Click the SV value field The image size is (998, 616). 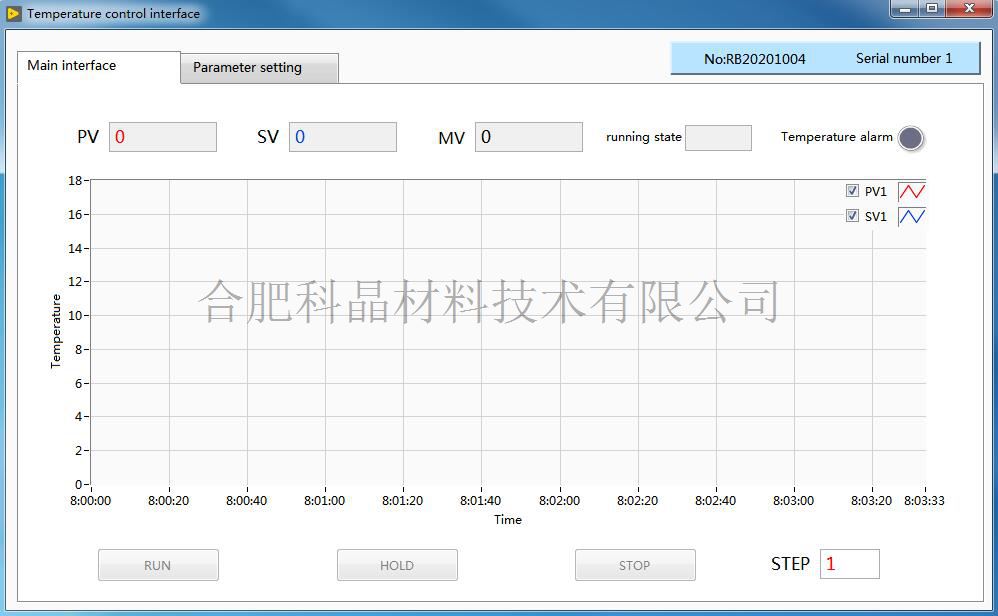pos(342,137)
